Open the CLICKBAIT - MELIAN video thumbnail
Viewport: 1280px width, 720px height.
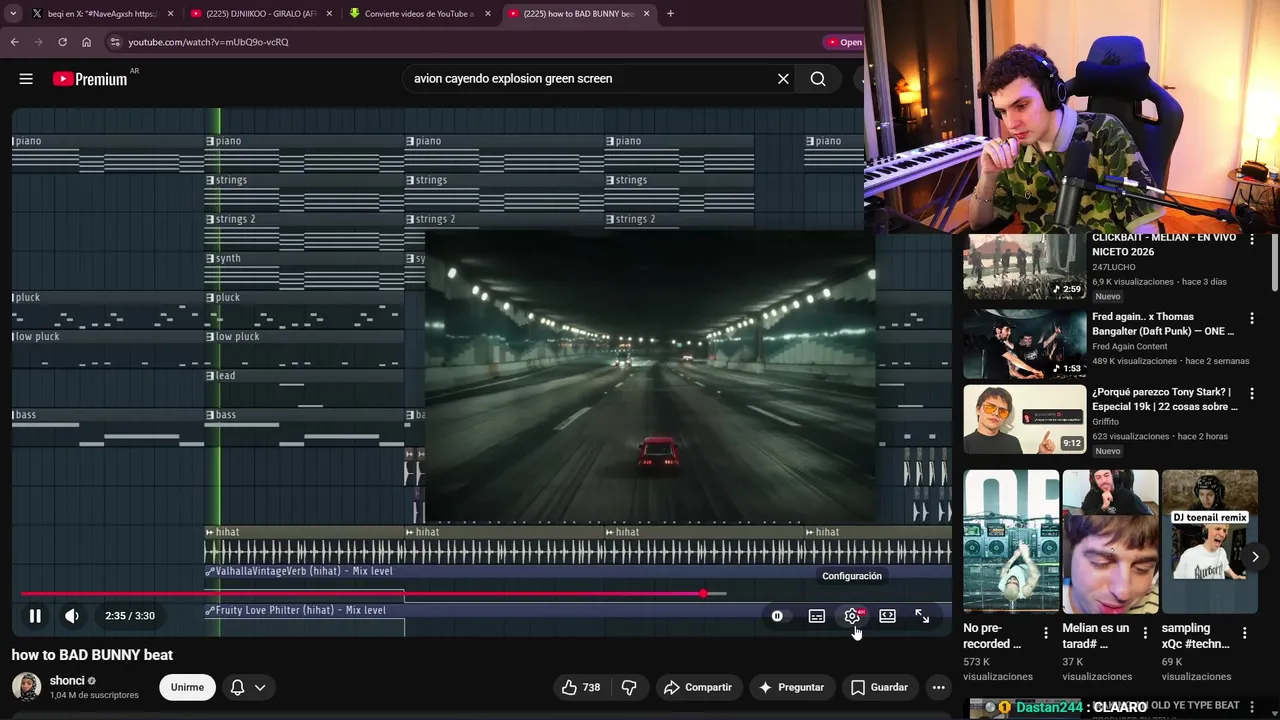pyautogui.click(x=1025, y=266)
